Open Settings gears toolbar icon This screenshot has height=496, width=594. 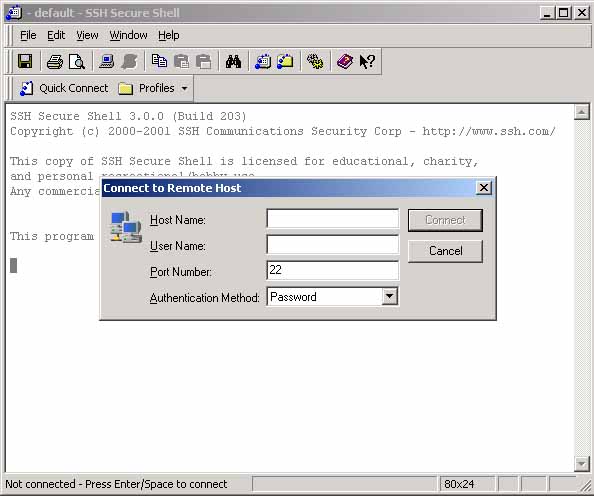point(315,61)
